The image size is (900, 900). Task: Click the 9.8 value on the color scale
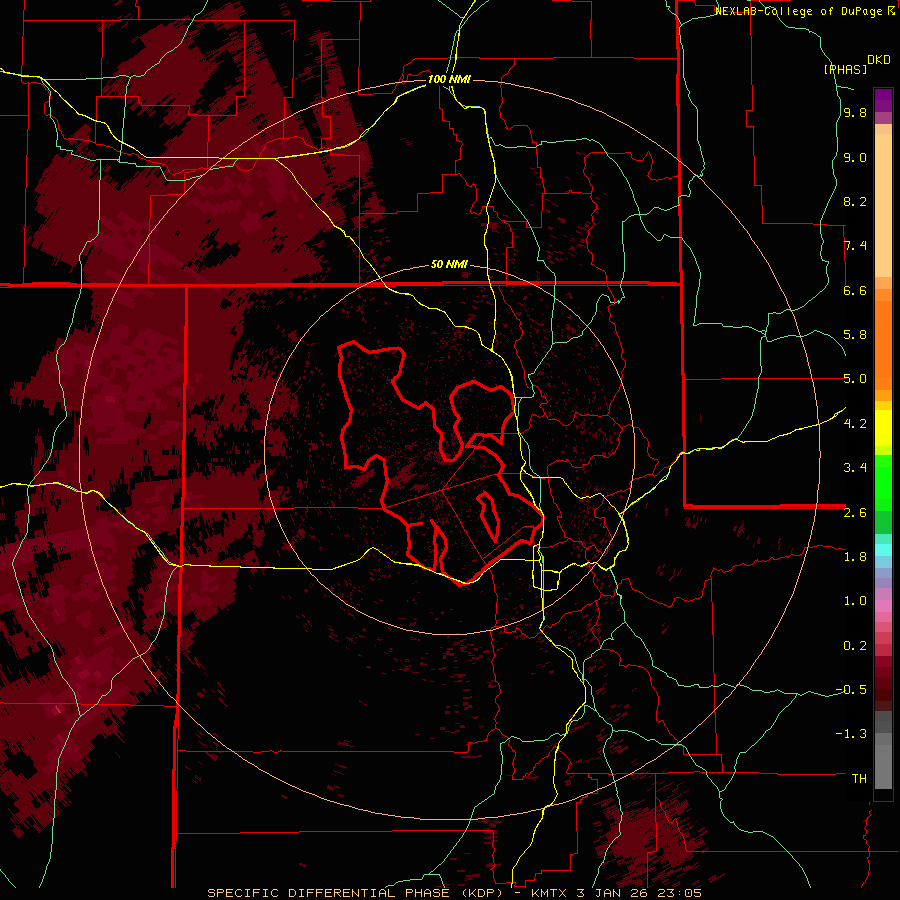tap(855, 113)
